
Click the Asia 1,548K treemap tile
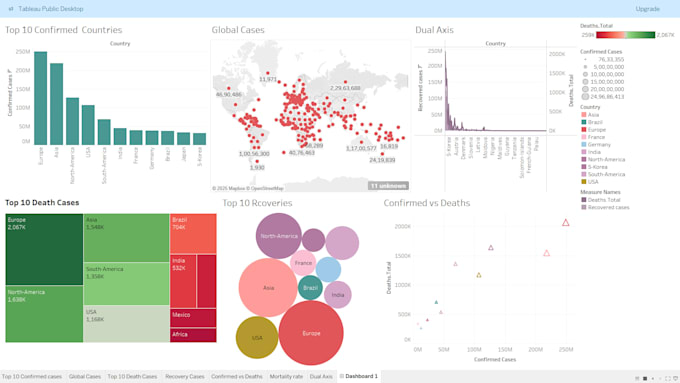click(126, 238)
